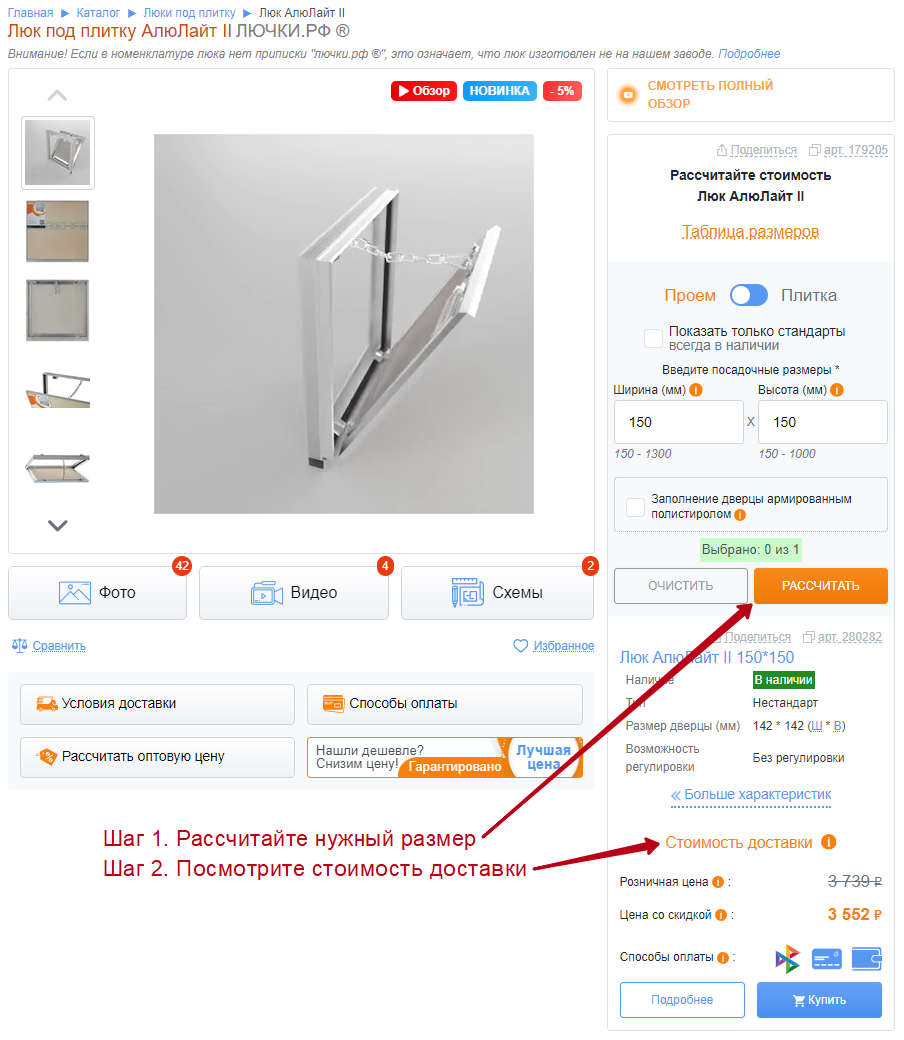Click the info icon beside Стоимость доставки
904x1040 pixels.
click(x=828, y=842)
